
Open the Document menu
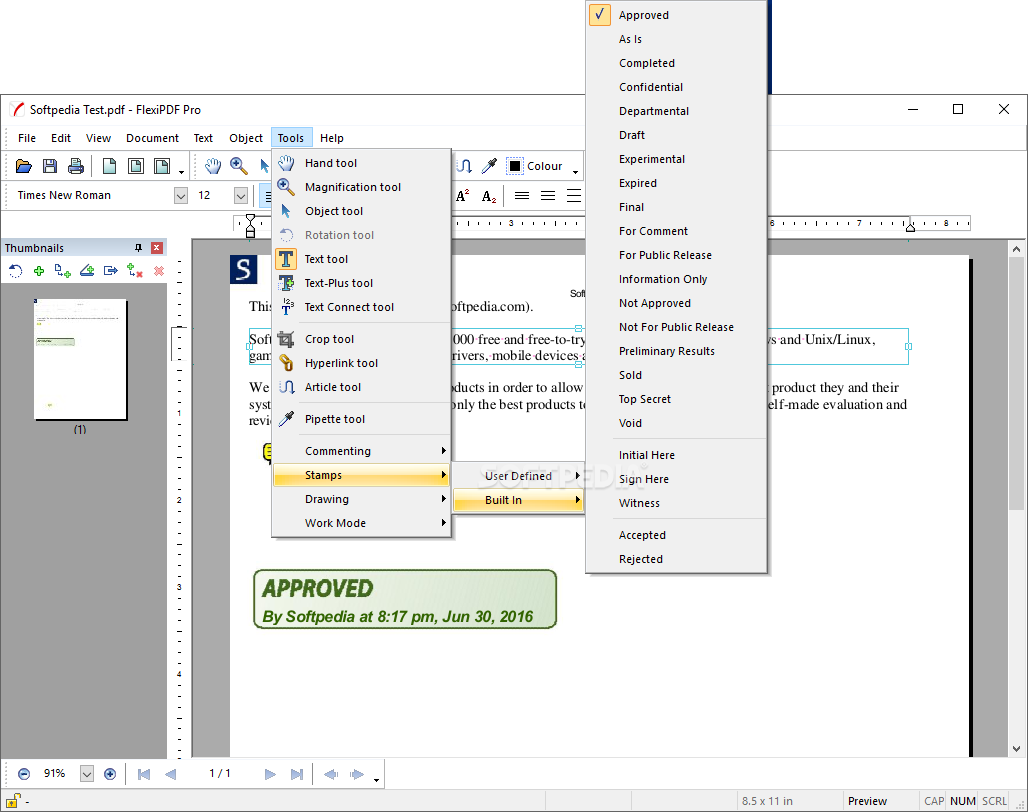click(x=152, y=138)
